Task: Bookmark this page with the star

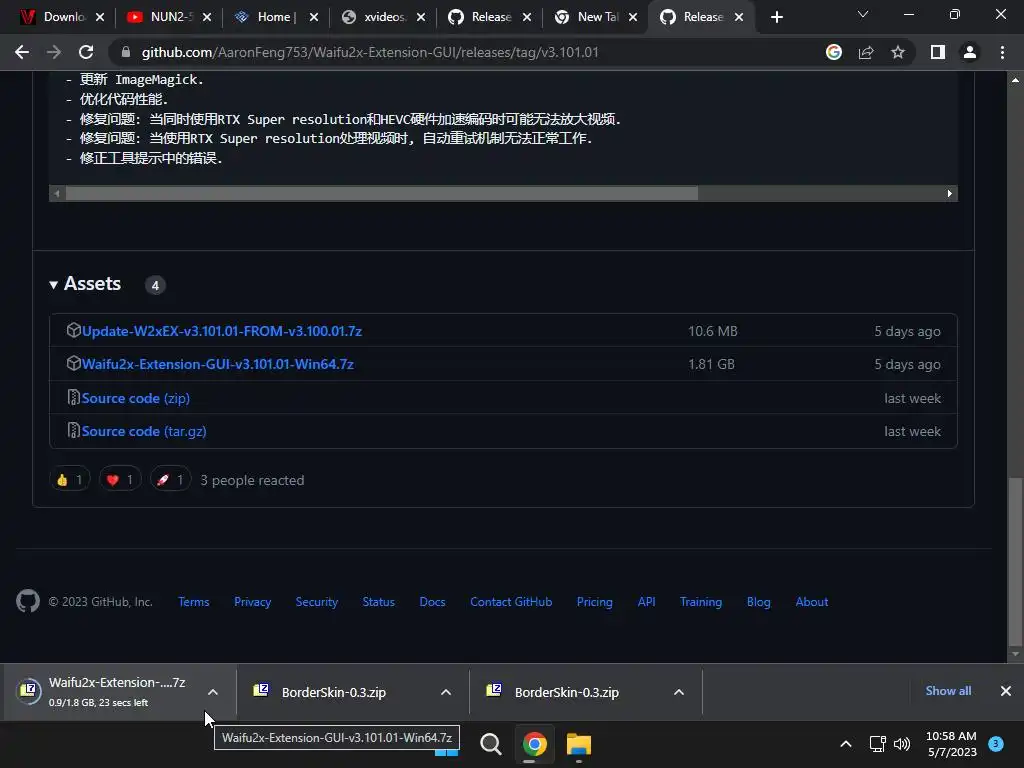Action: coord(898,52)
